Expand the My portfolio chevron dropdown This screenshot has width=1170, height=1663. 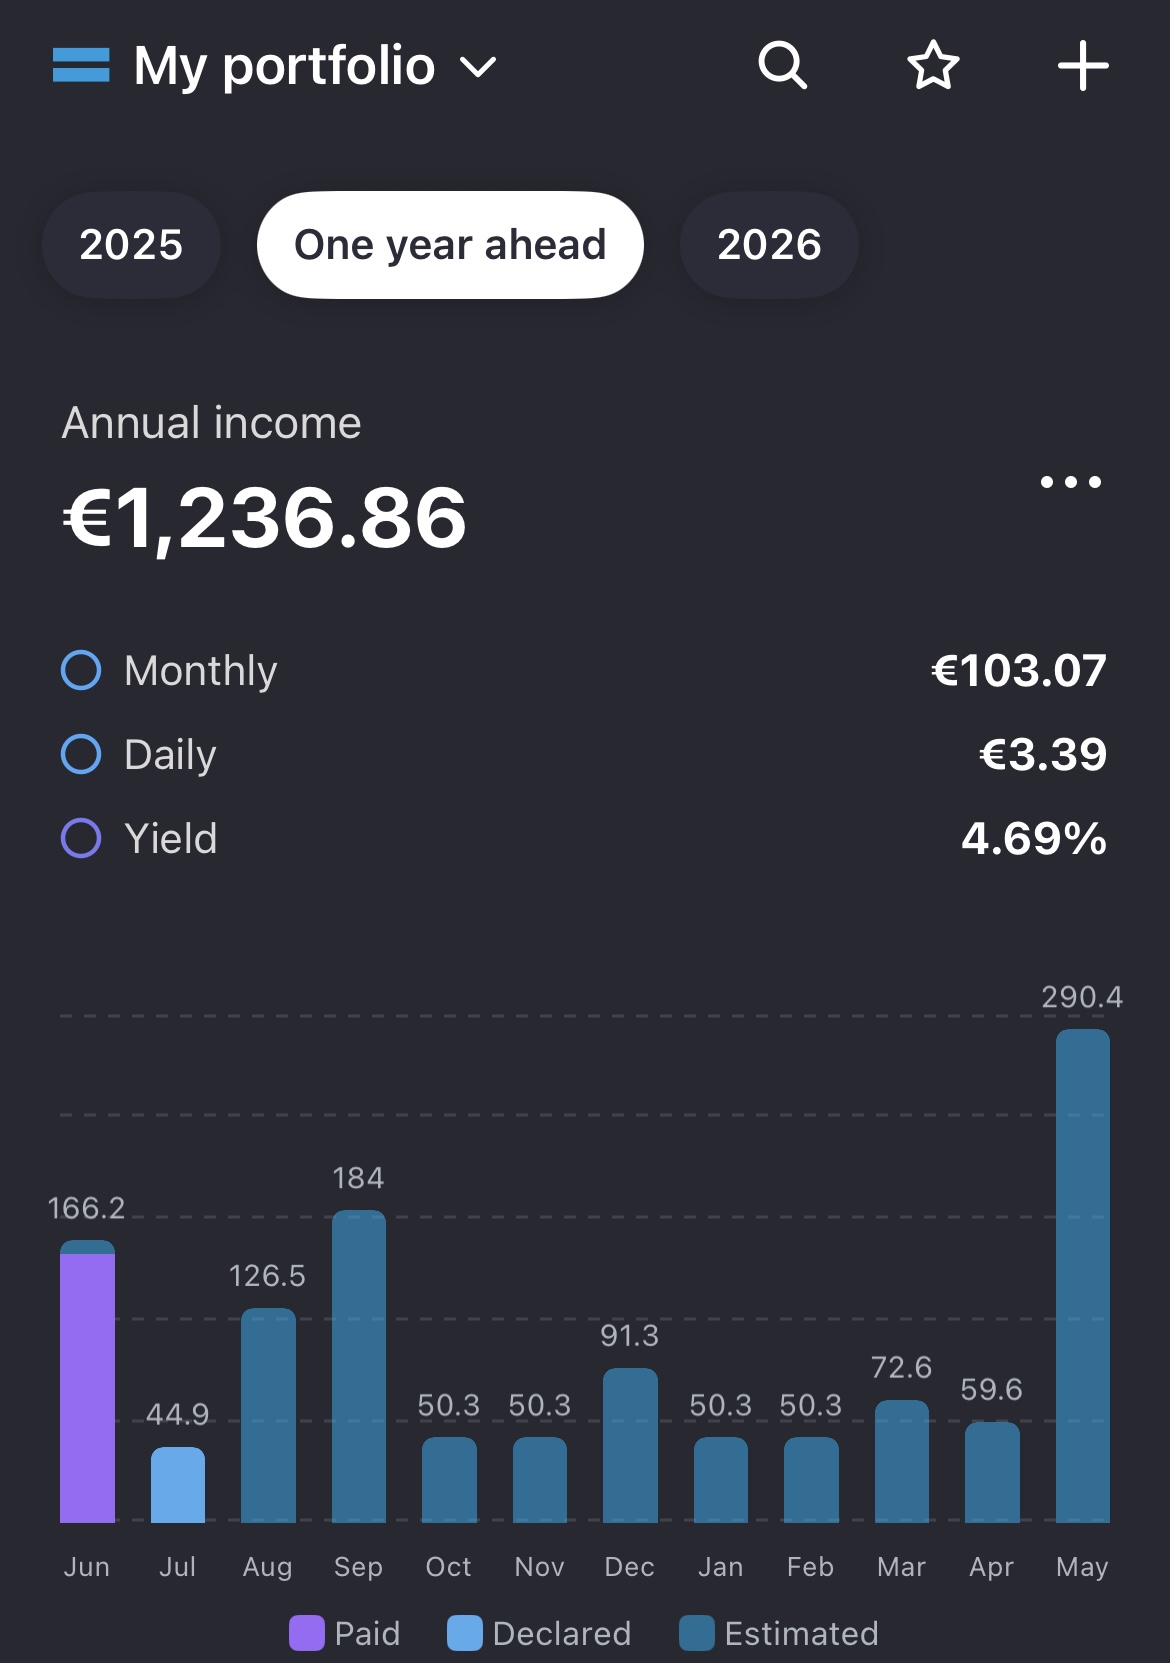click(478, 68)
